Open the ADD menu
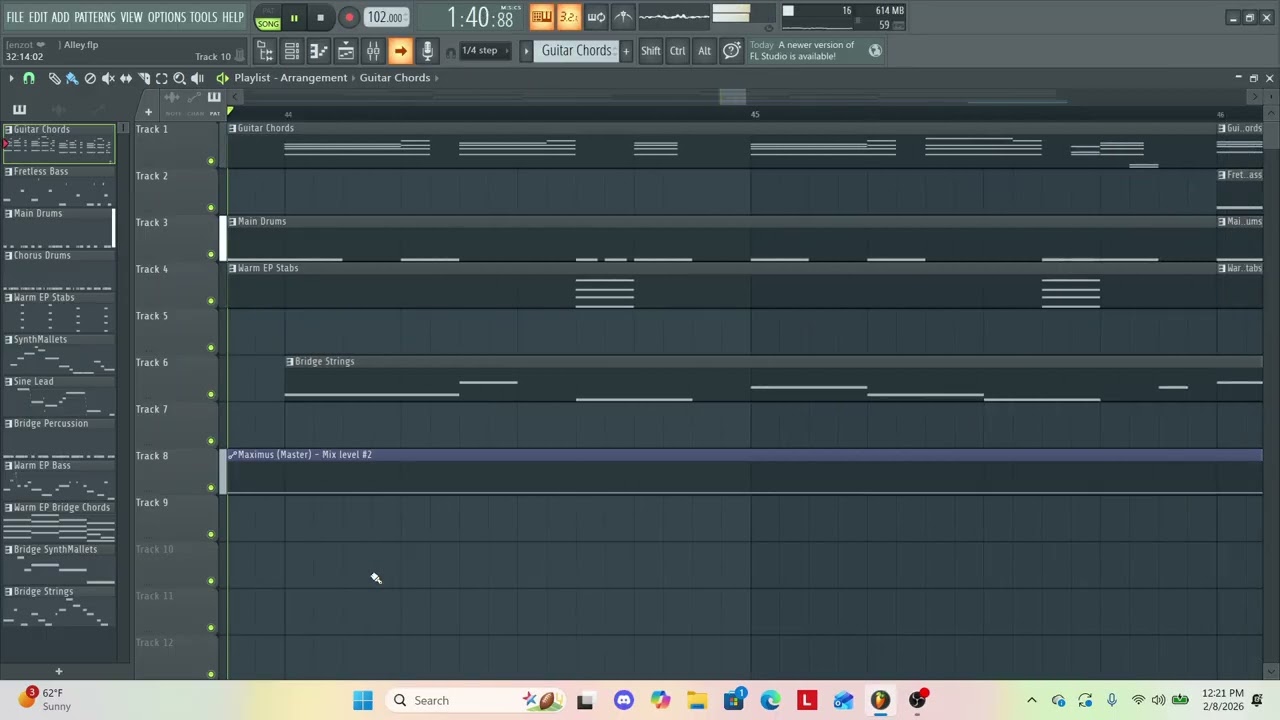 (61, 18)
